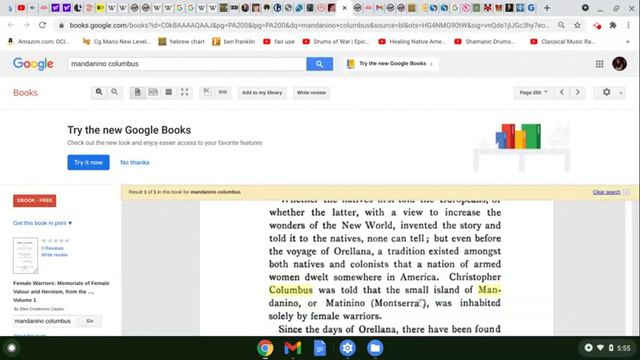Expand Get this book in print

(42, 223)
